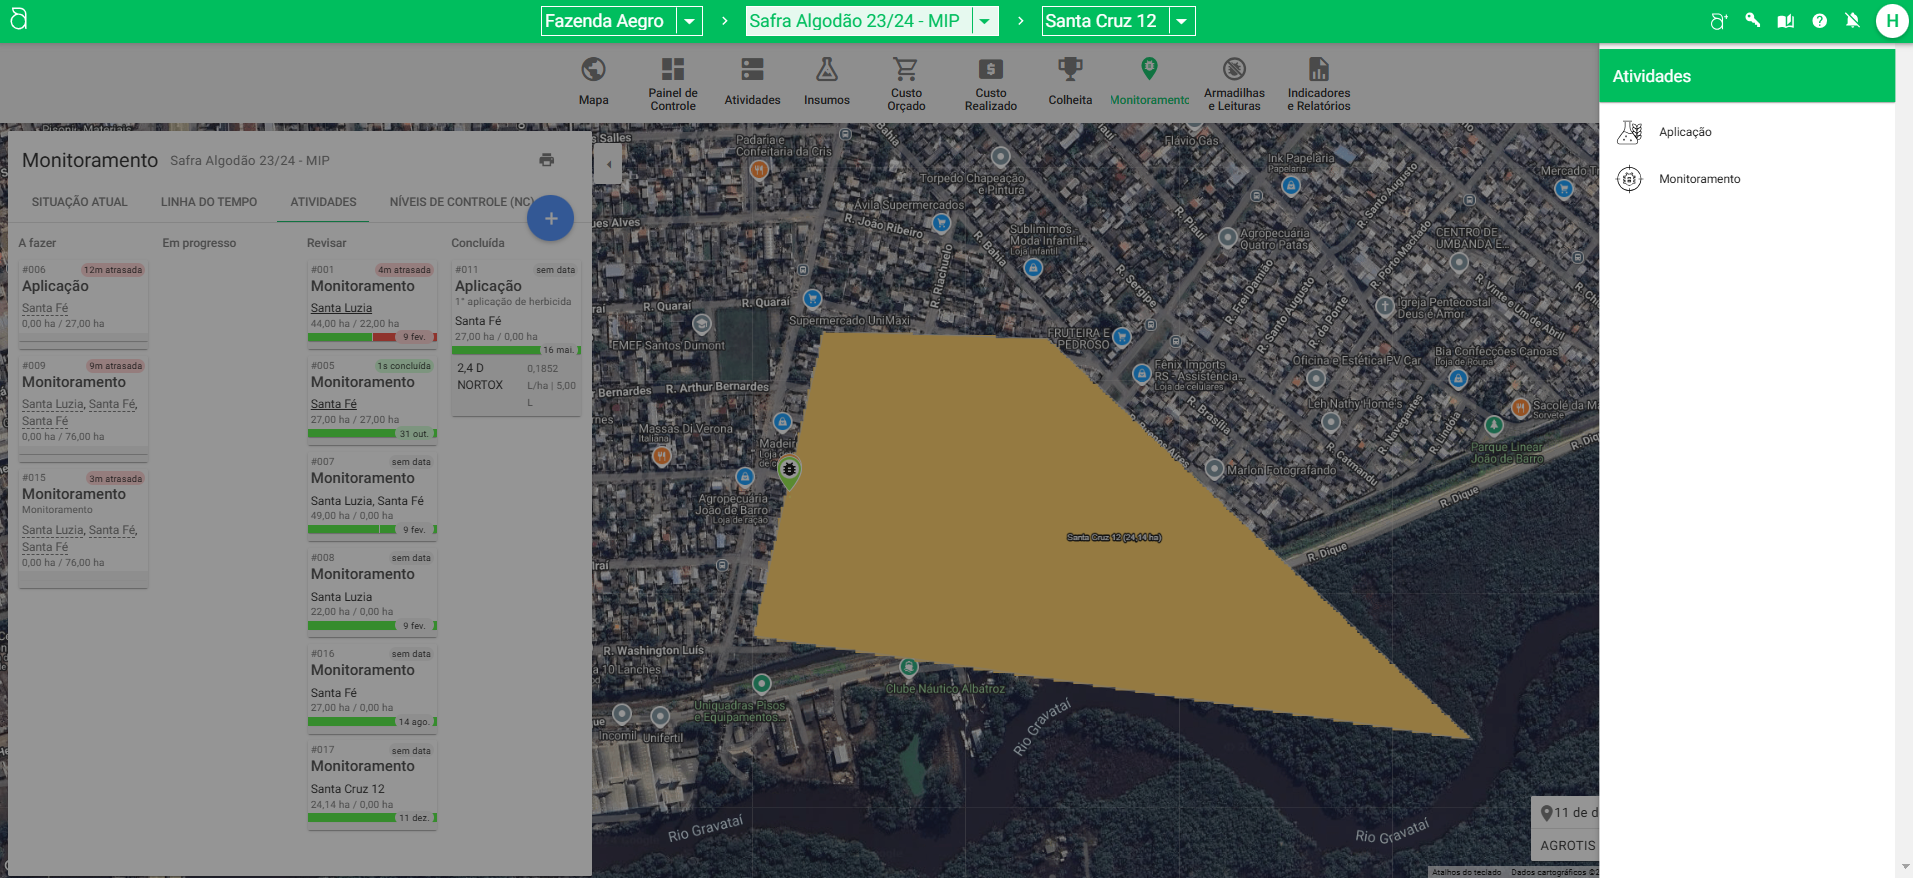Click the progress bar on card #005
This screenshot has width=1913, height=878.
[372, 434]
